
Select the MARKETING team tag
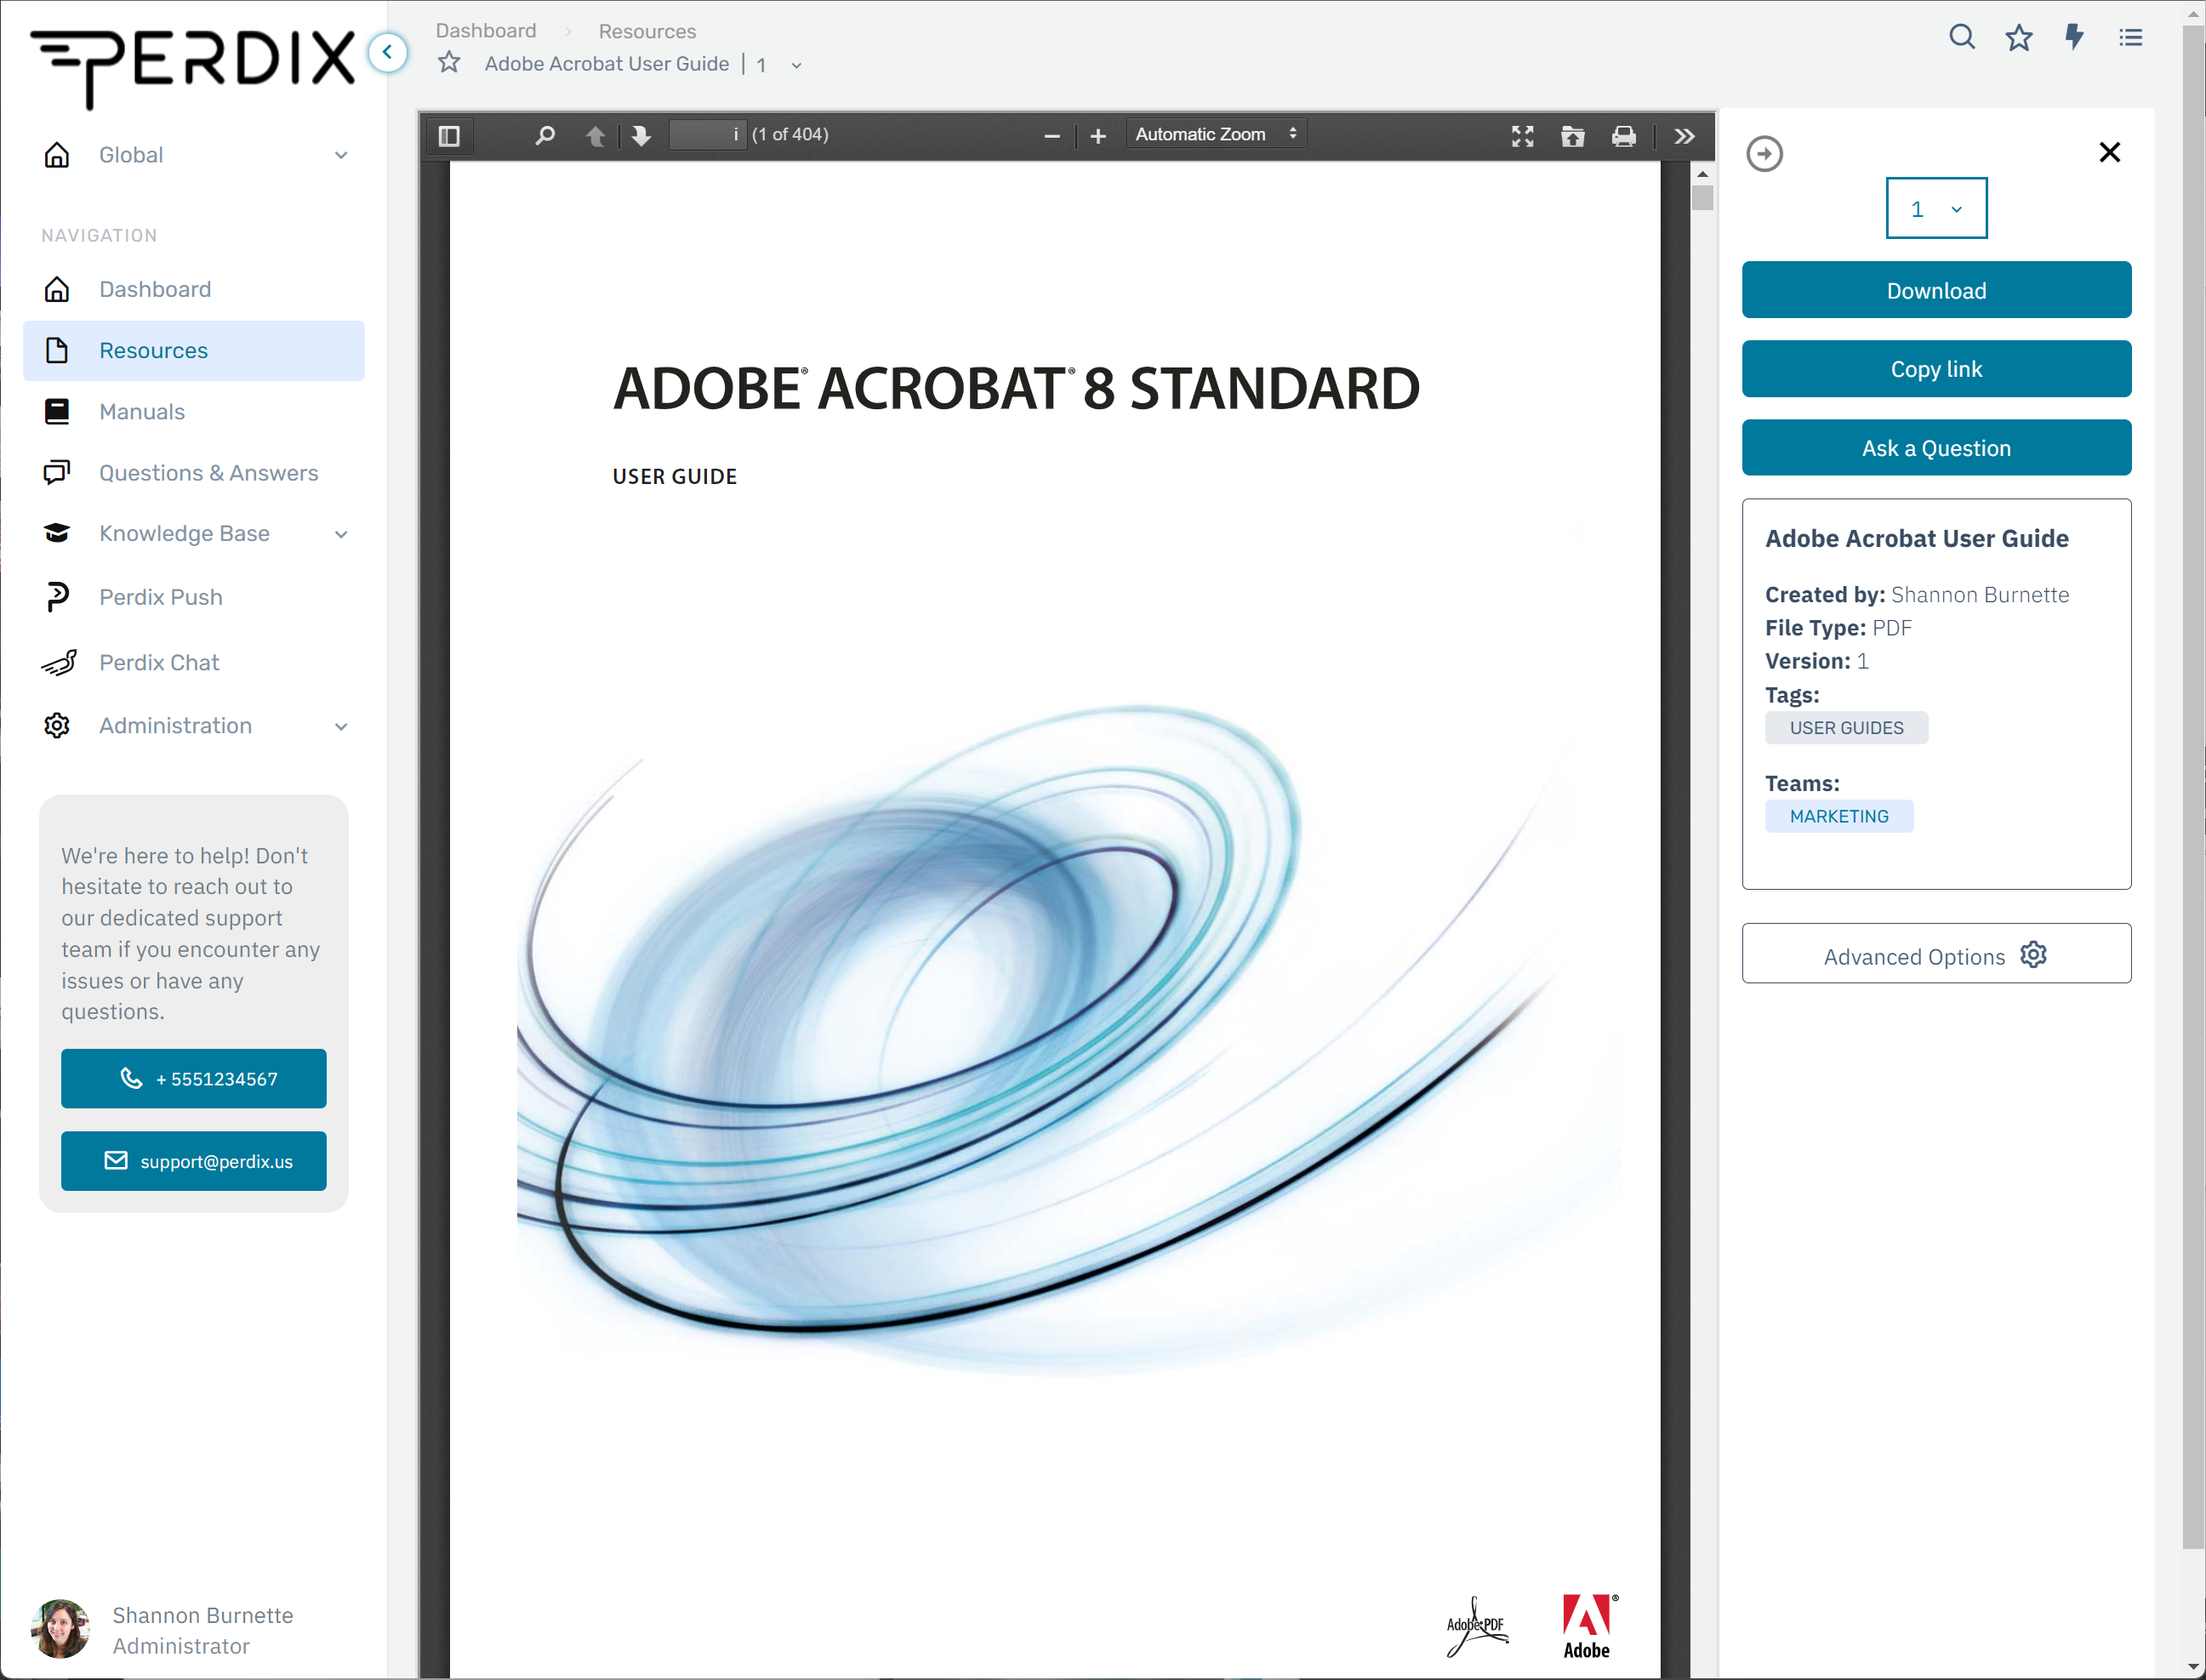(x=1839, y=816)
